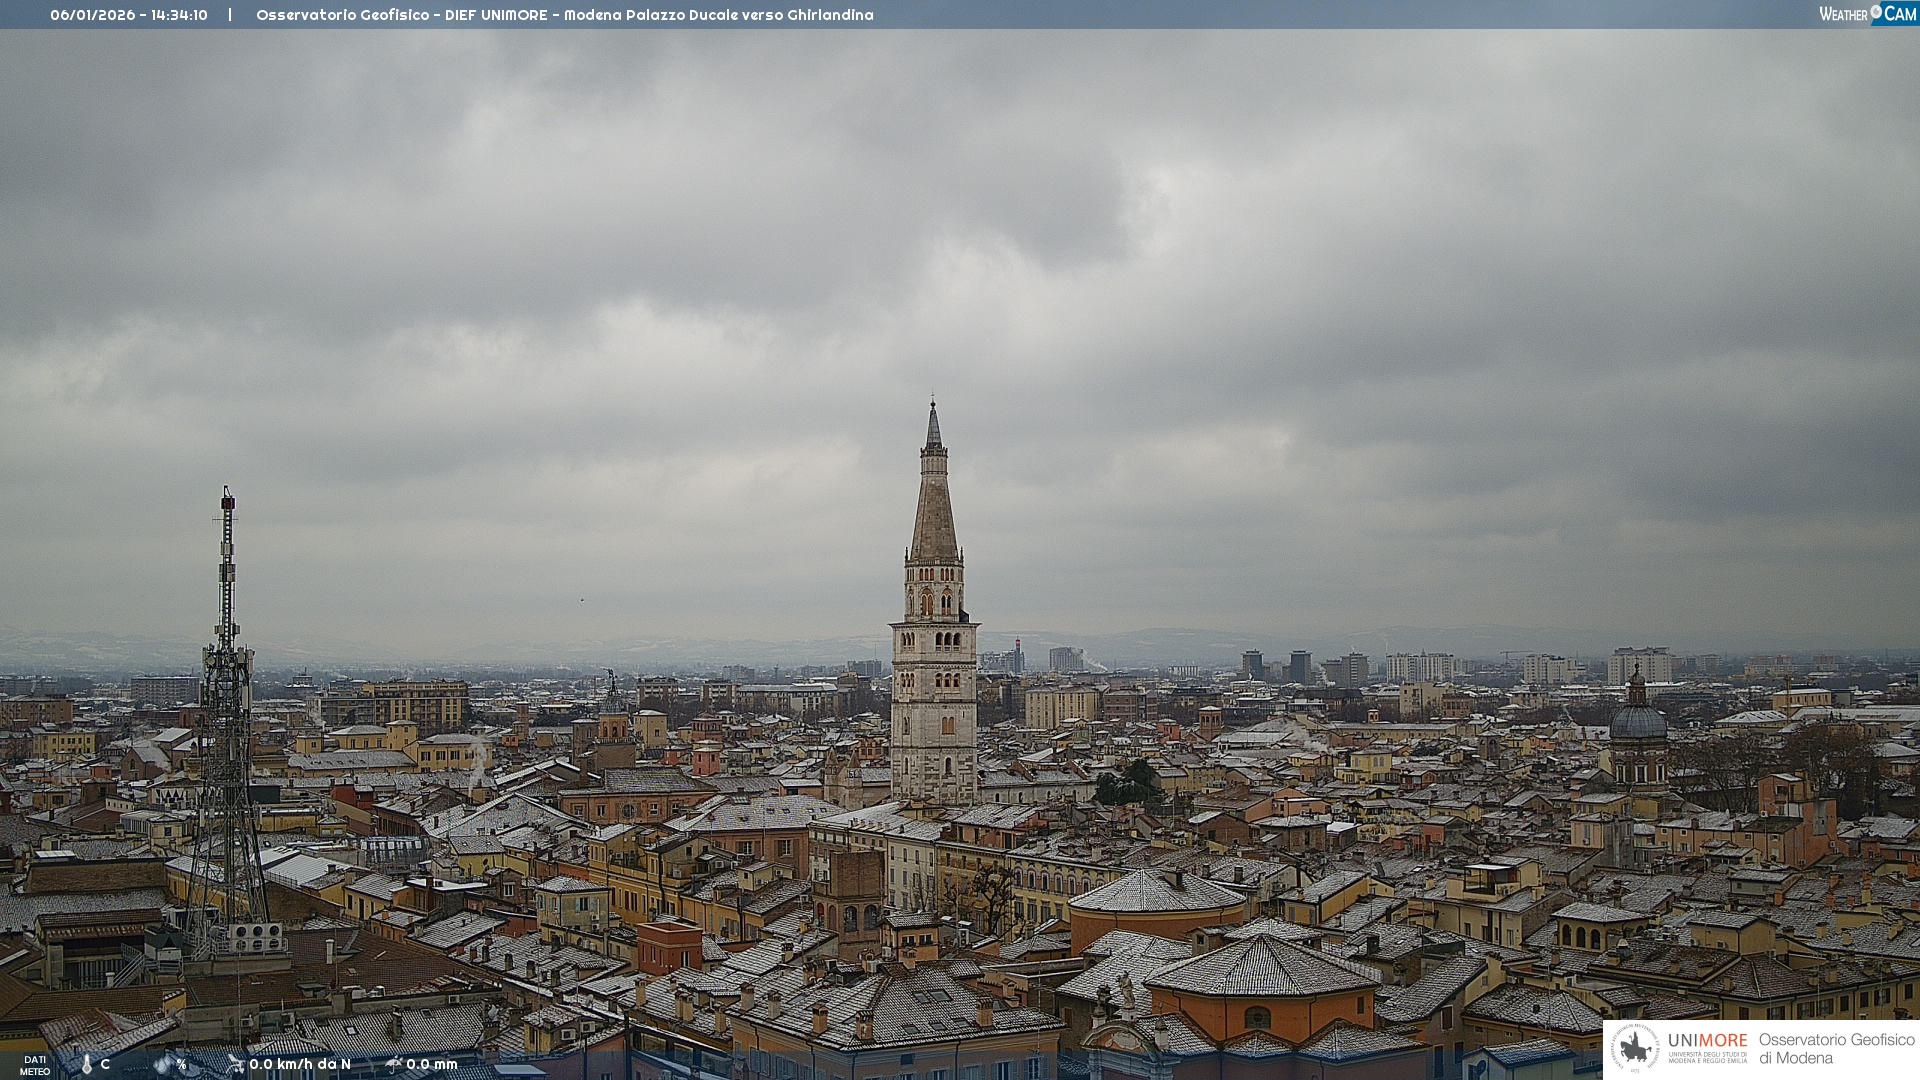
Task: Click the humidity percent symbol
Action: tap(181, 1065)
